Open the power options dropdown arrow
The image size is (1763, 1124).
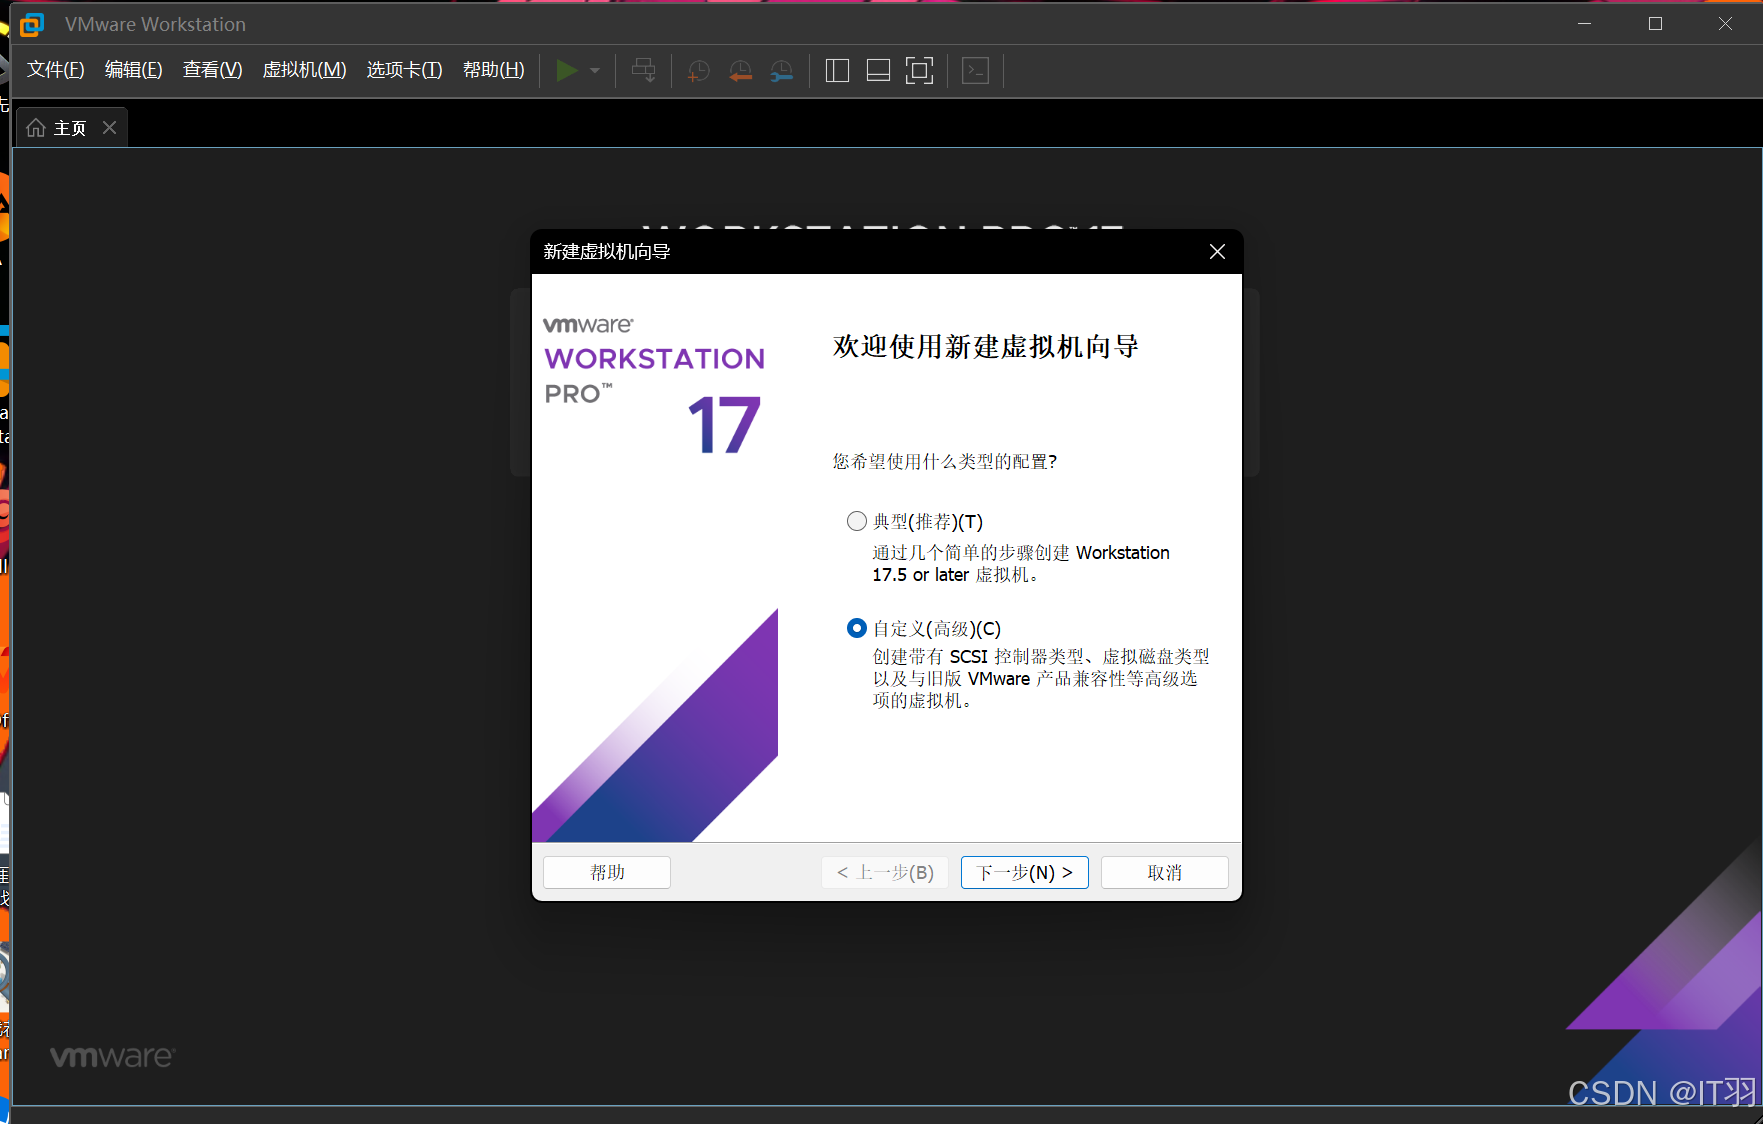coord(595,71)
